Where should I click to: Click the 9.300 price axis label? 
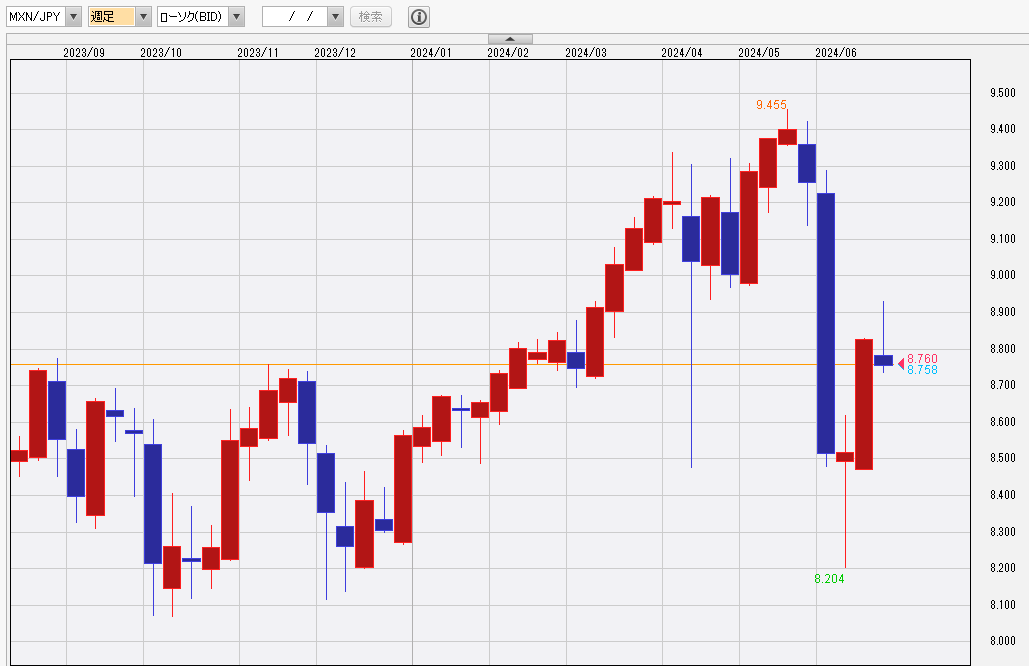(1003, 165)
